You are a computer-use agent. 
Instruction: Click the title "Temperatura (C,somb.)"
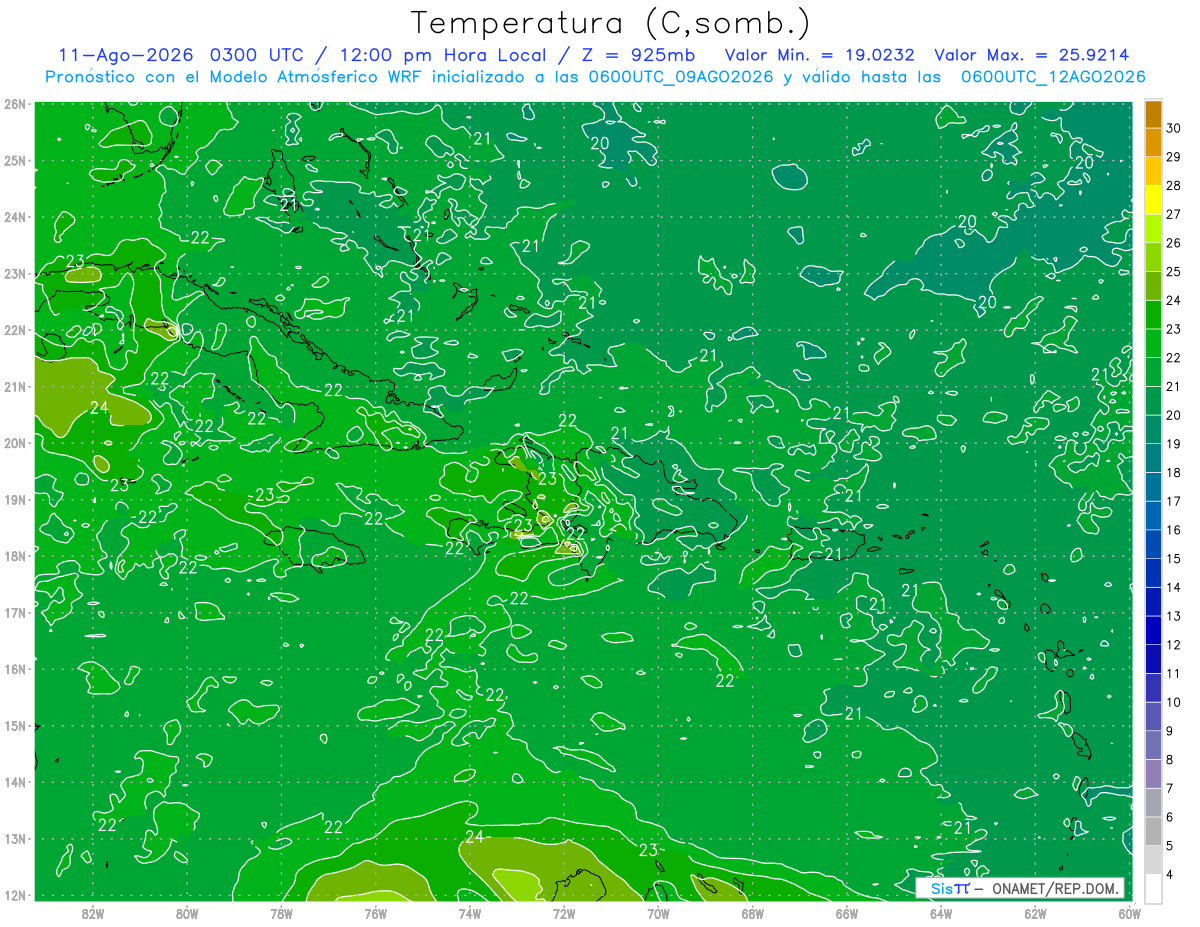coord(610,24)
